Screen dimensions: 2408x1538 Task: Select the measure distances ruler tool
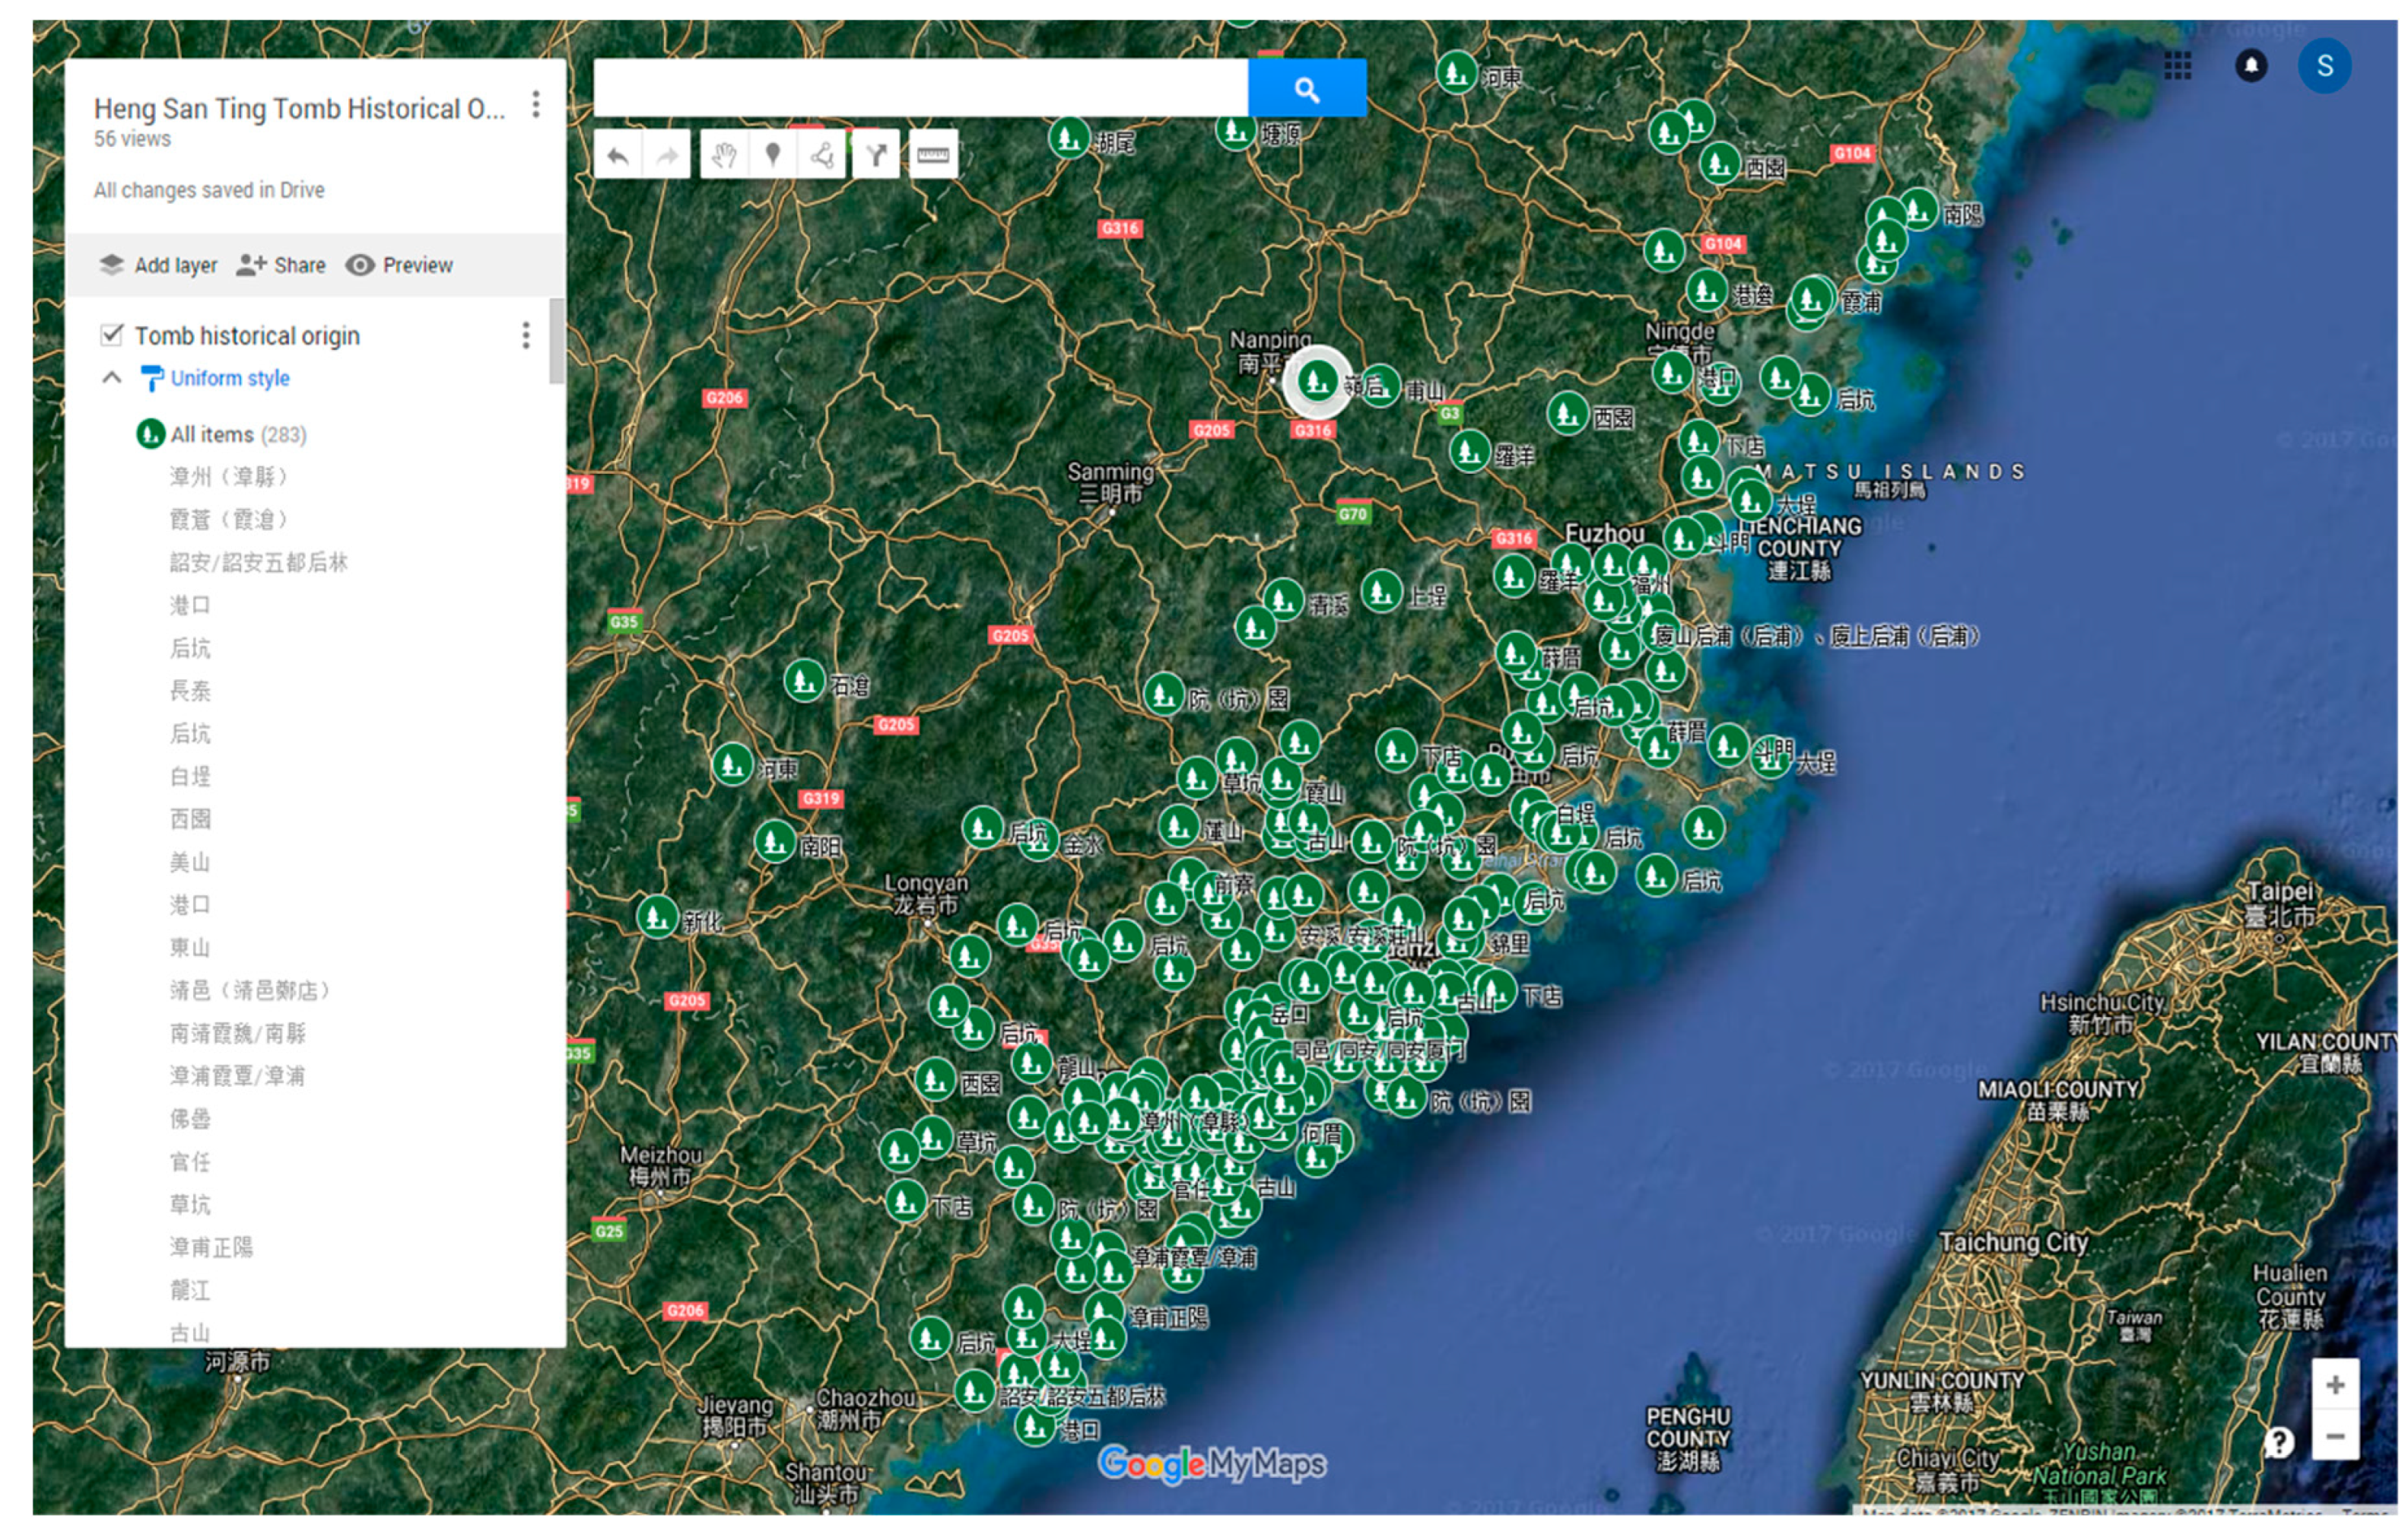click(932, 155)
